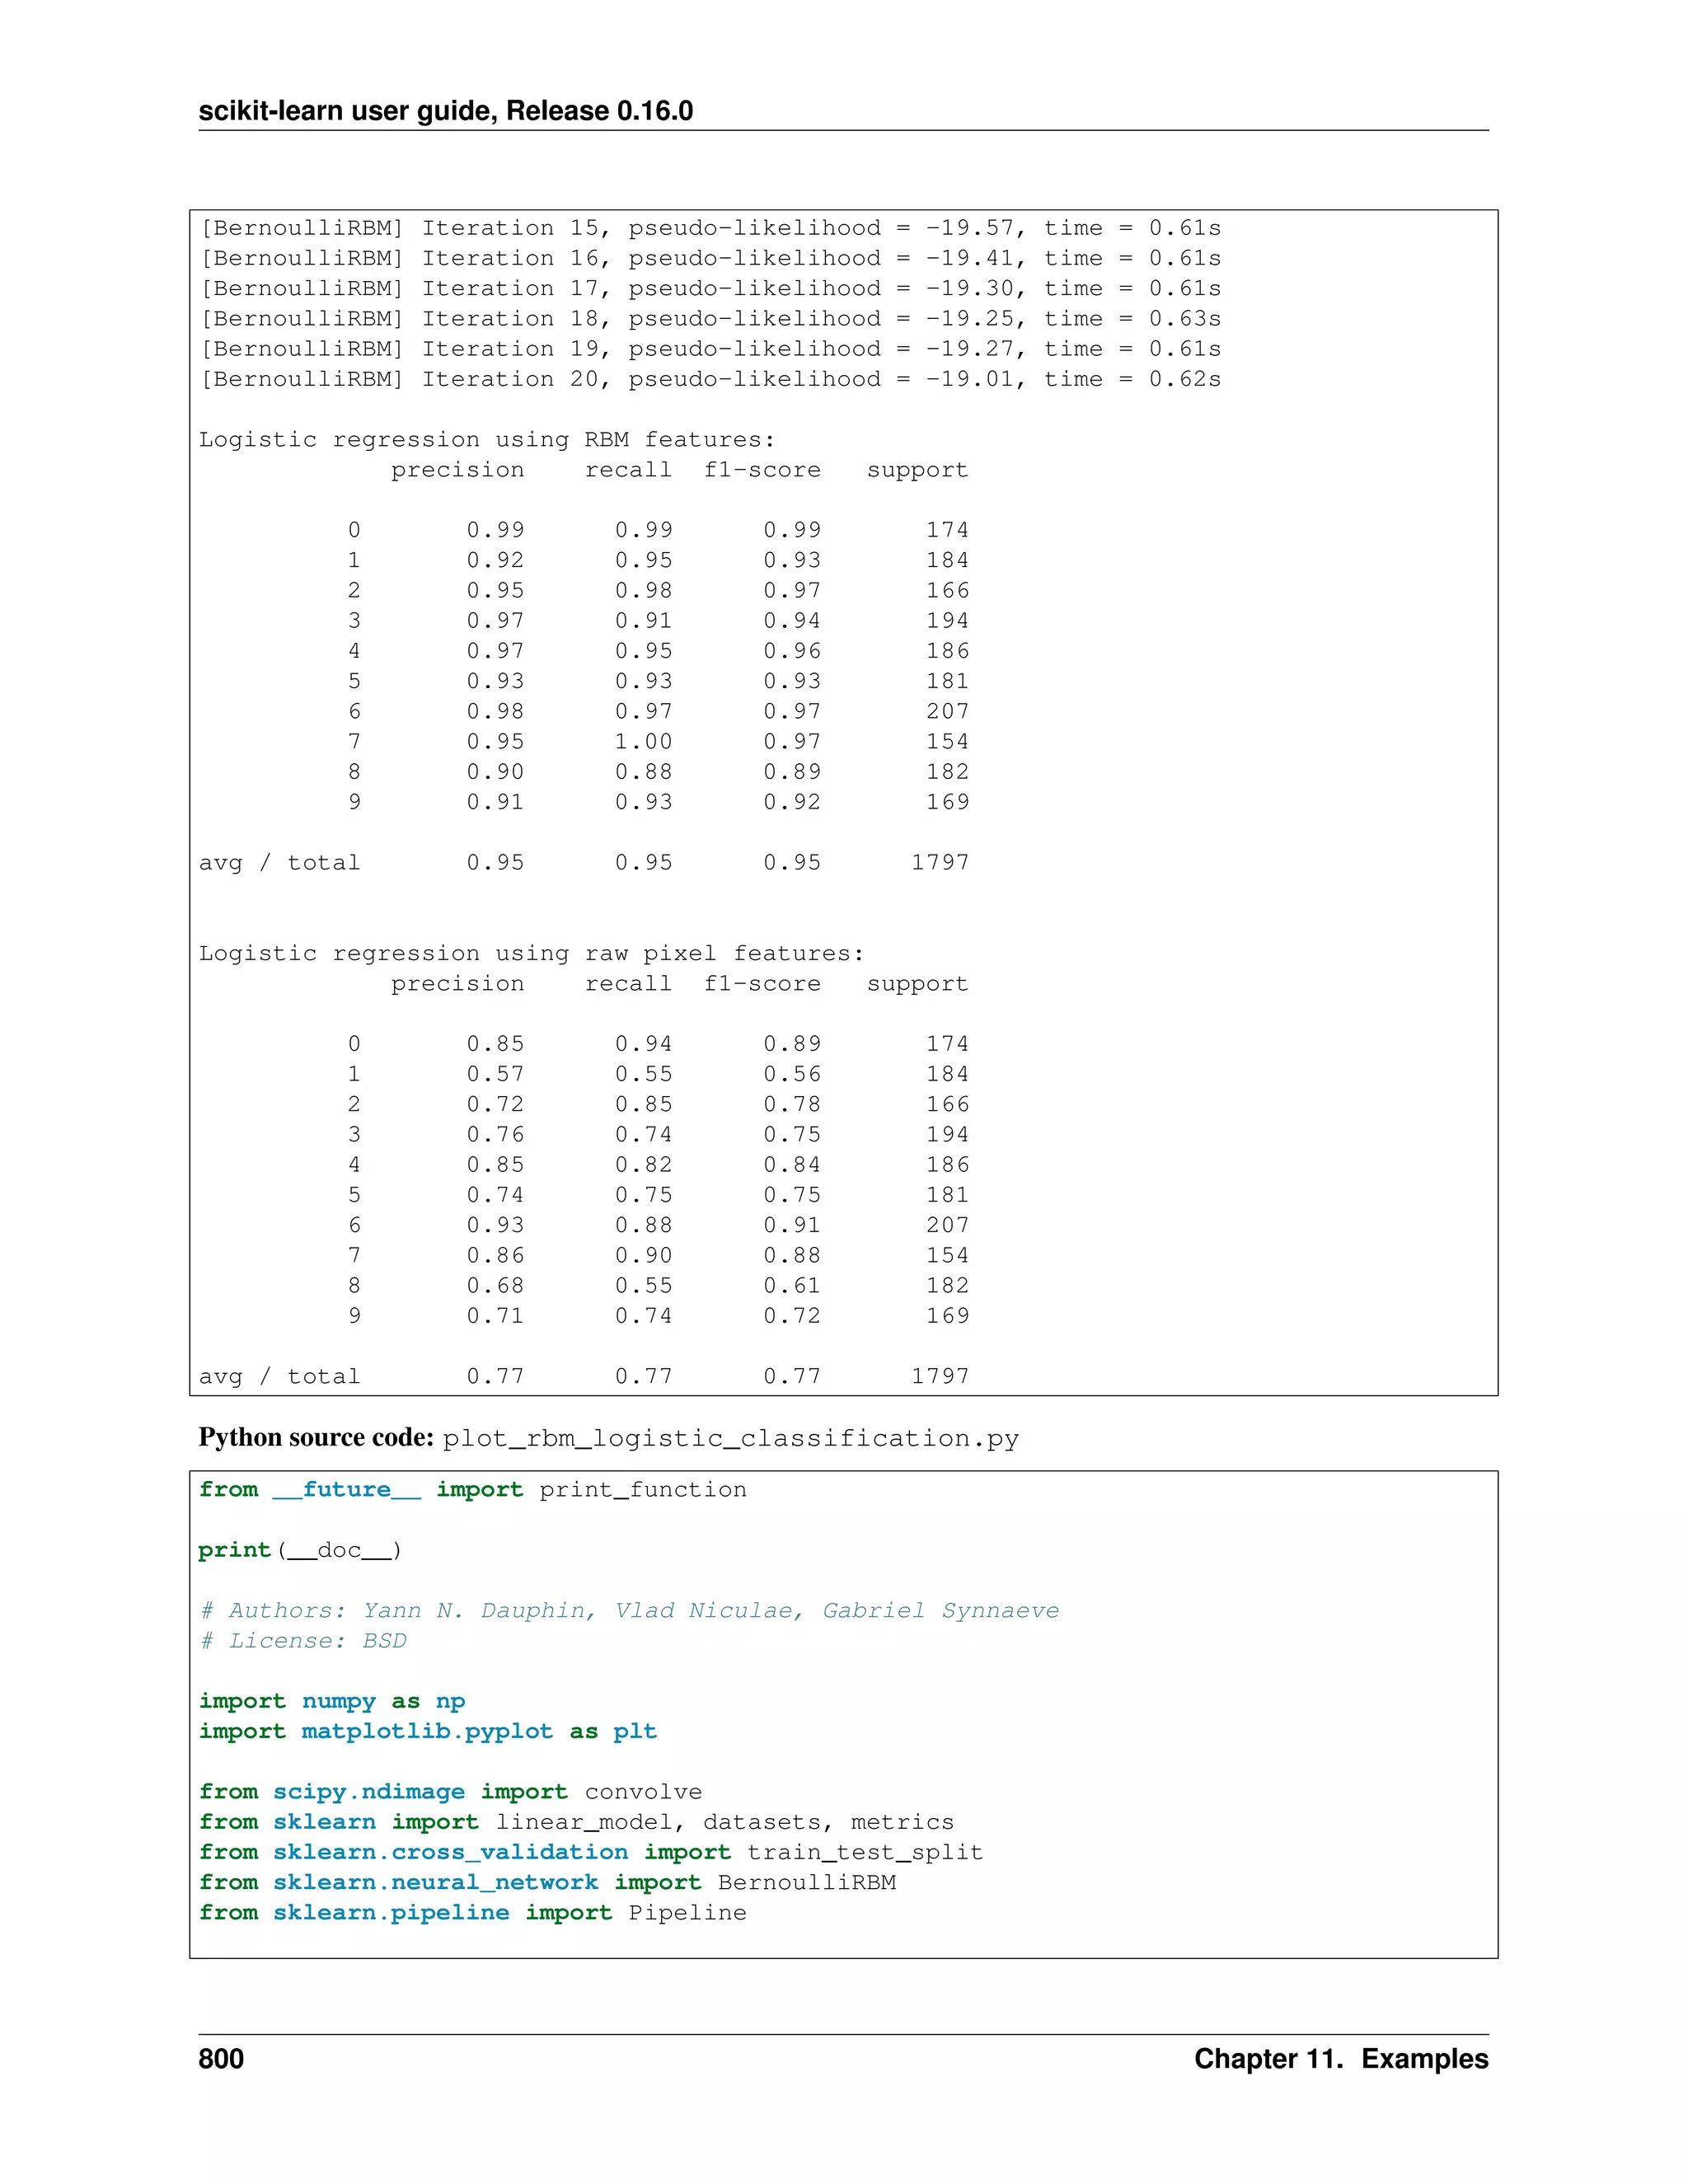Click 'Python source code:' label
The height and width of the screenshot is (2184, 1688).
316,1438
